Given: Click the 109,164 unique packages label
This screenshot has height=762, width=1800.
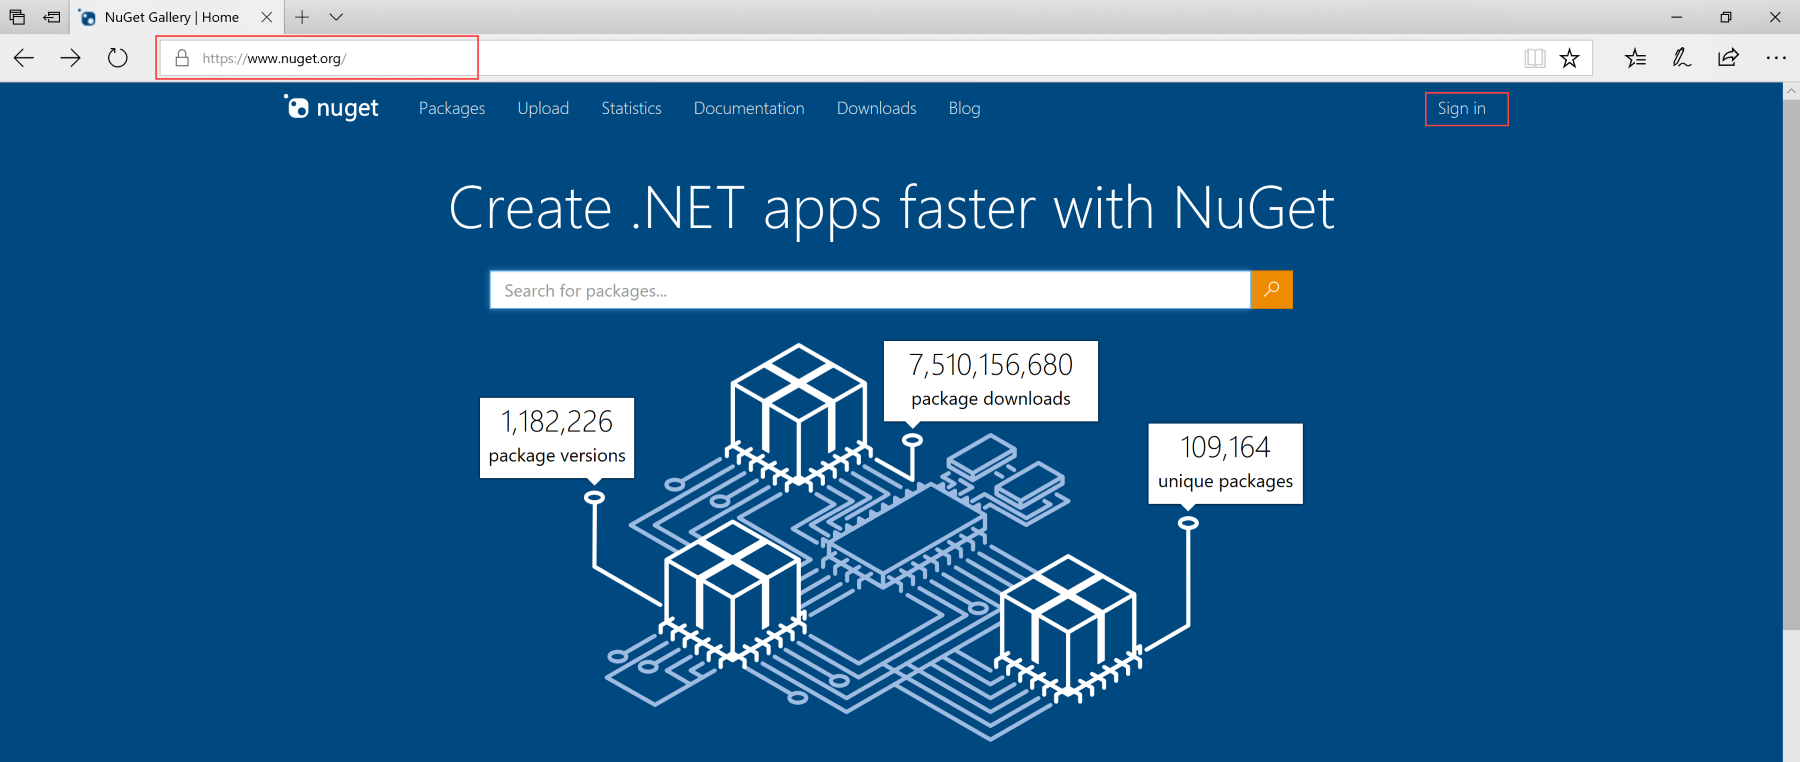Looking at the screenshot, I should pyautogui.click(x=1225, y=464).
